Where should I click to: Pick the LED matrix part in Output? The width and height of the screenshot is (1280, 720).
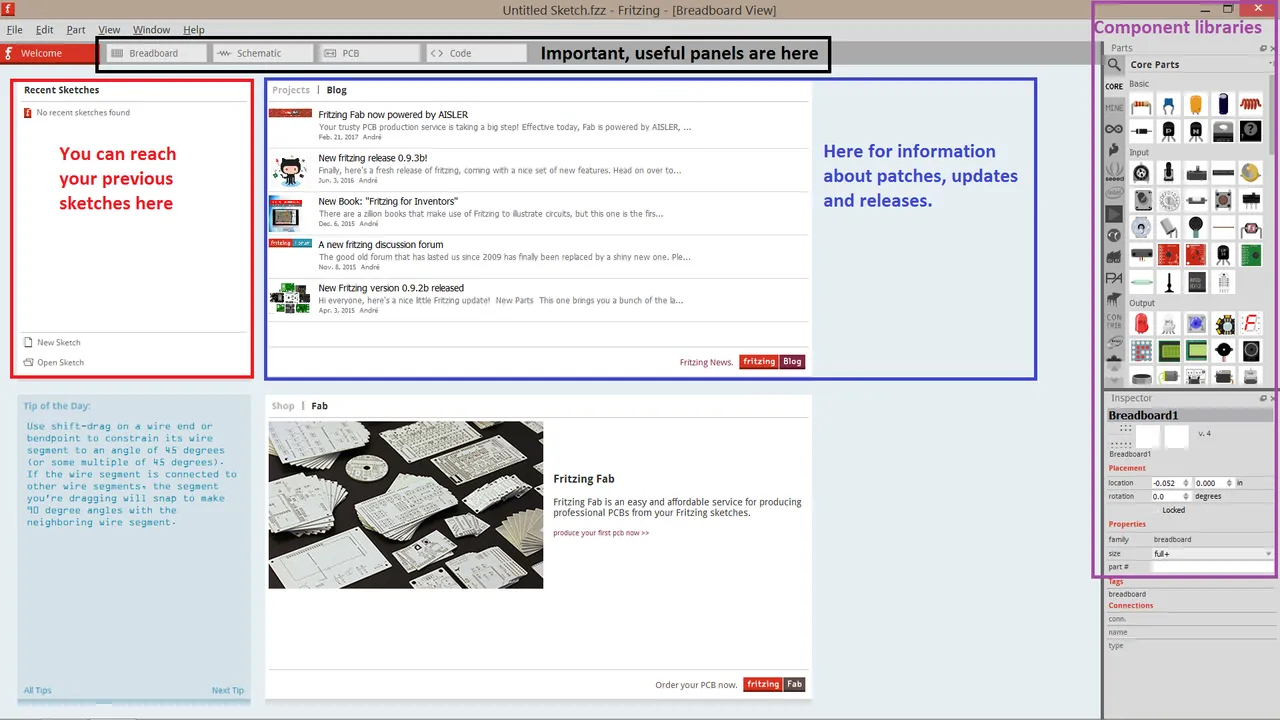tap(1141, 351)
